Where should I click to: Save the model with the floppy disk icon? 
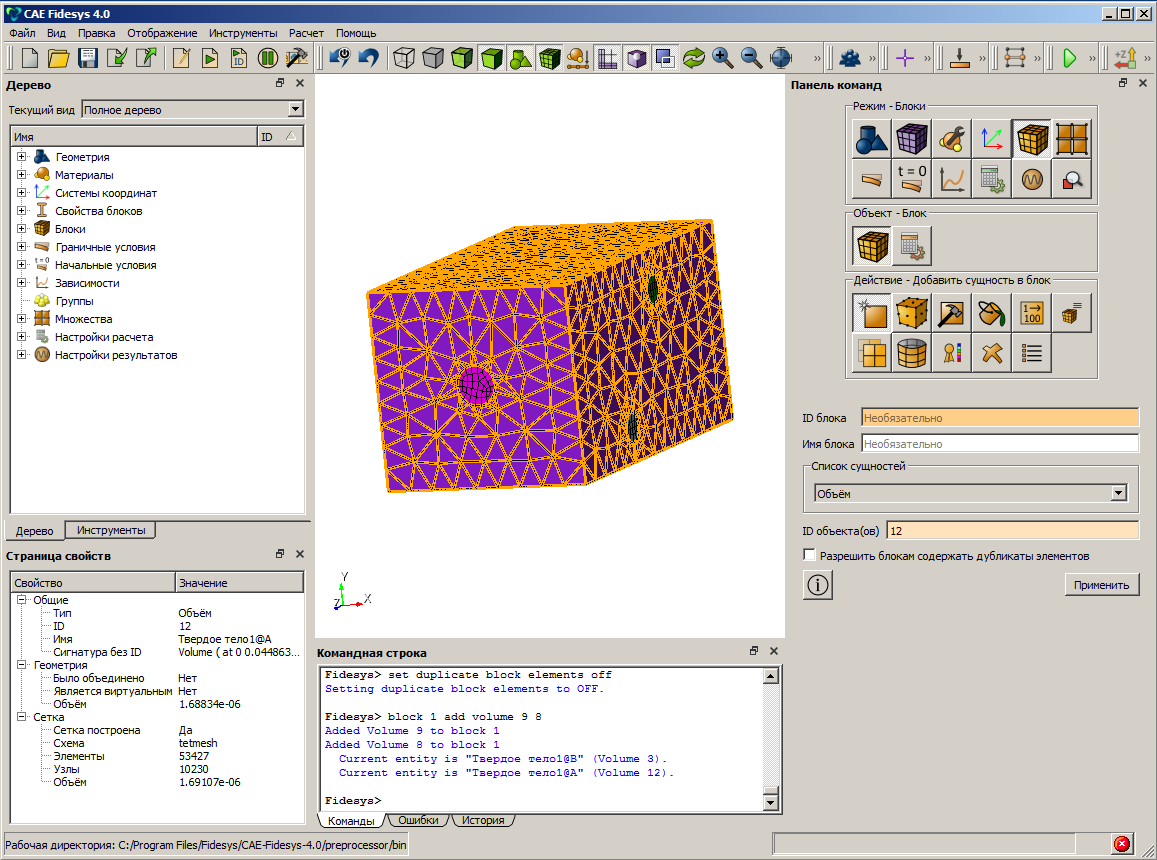pos(88,58)
